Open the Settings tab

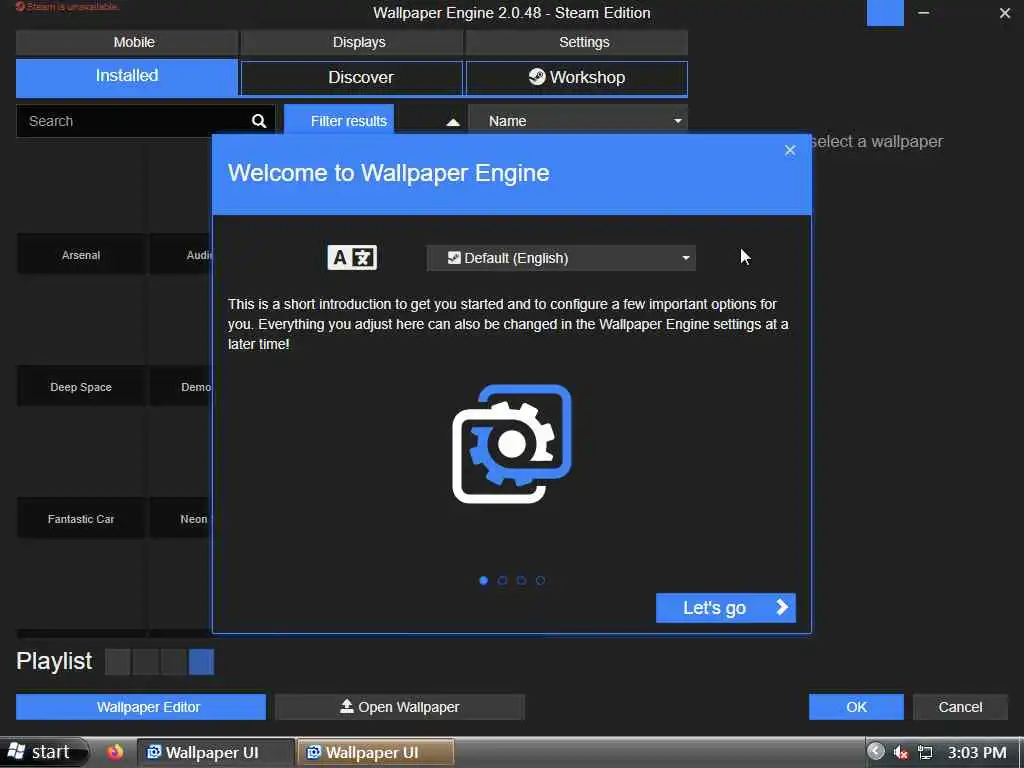click(x=577, y=42)
